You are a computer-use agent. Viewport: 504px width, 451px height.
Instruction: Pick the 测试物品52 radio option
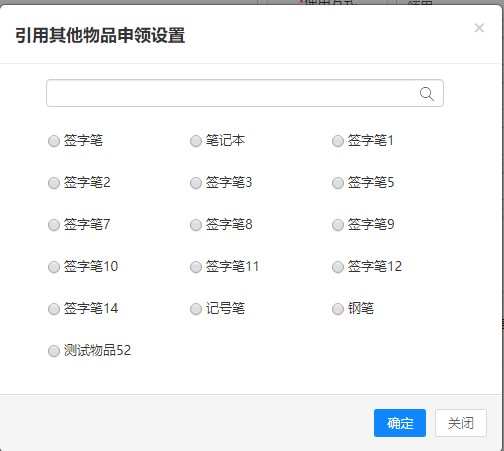54,351
